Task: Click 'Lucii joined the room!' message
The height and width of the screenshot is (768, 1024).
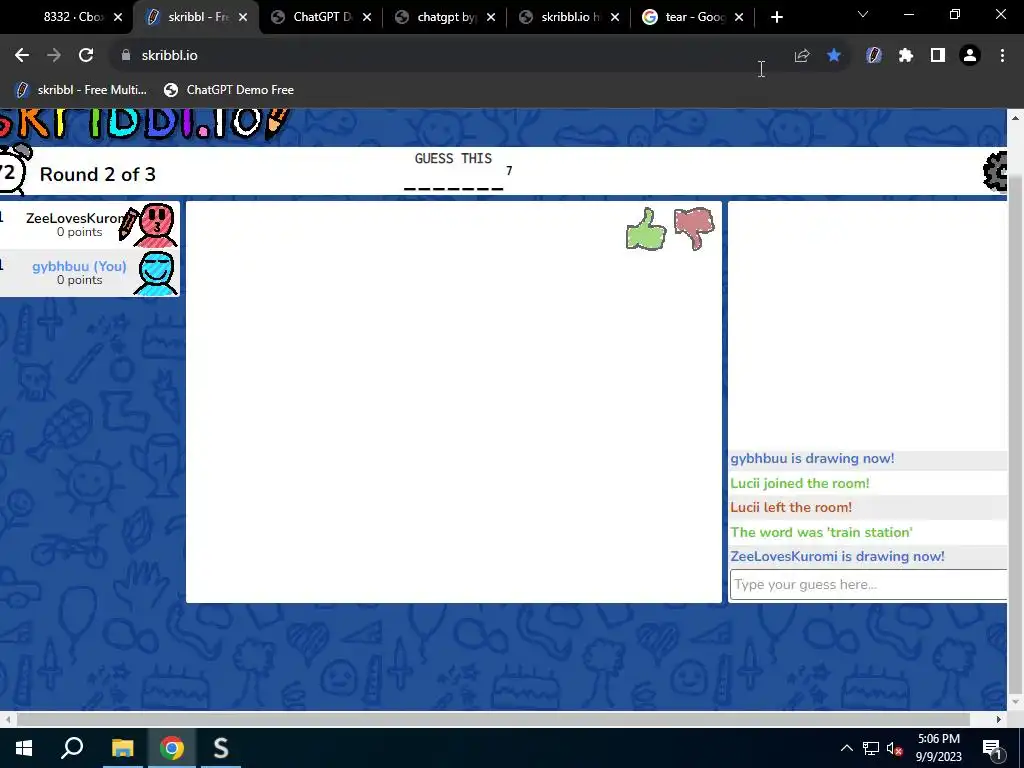Action: 800,483
